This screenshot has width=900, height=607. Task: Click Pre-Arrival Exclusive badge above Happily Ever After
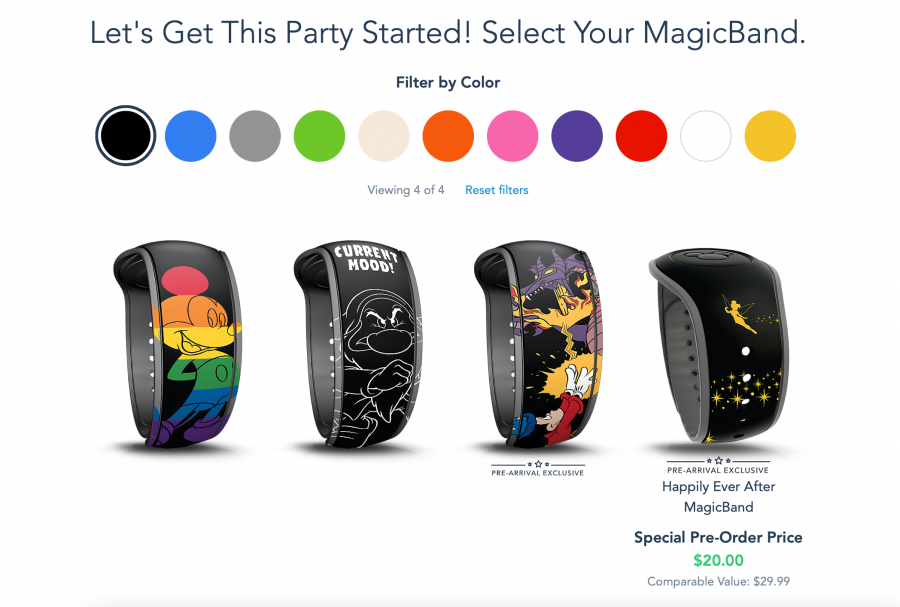pos(718,465)
